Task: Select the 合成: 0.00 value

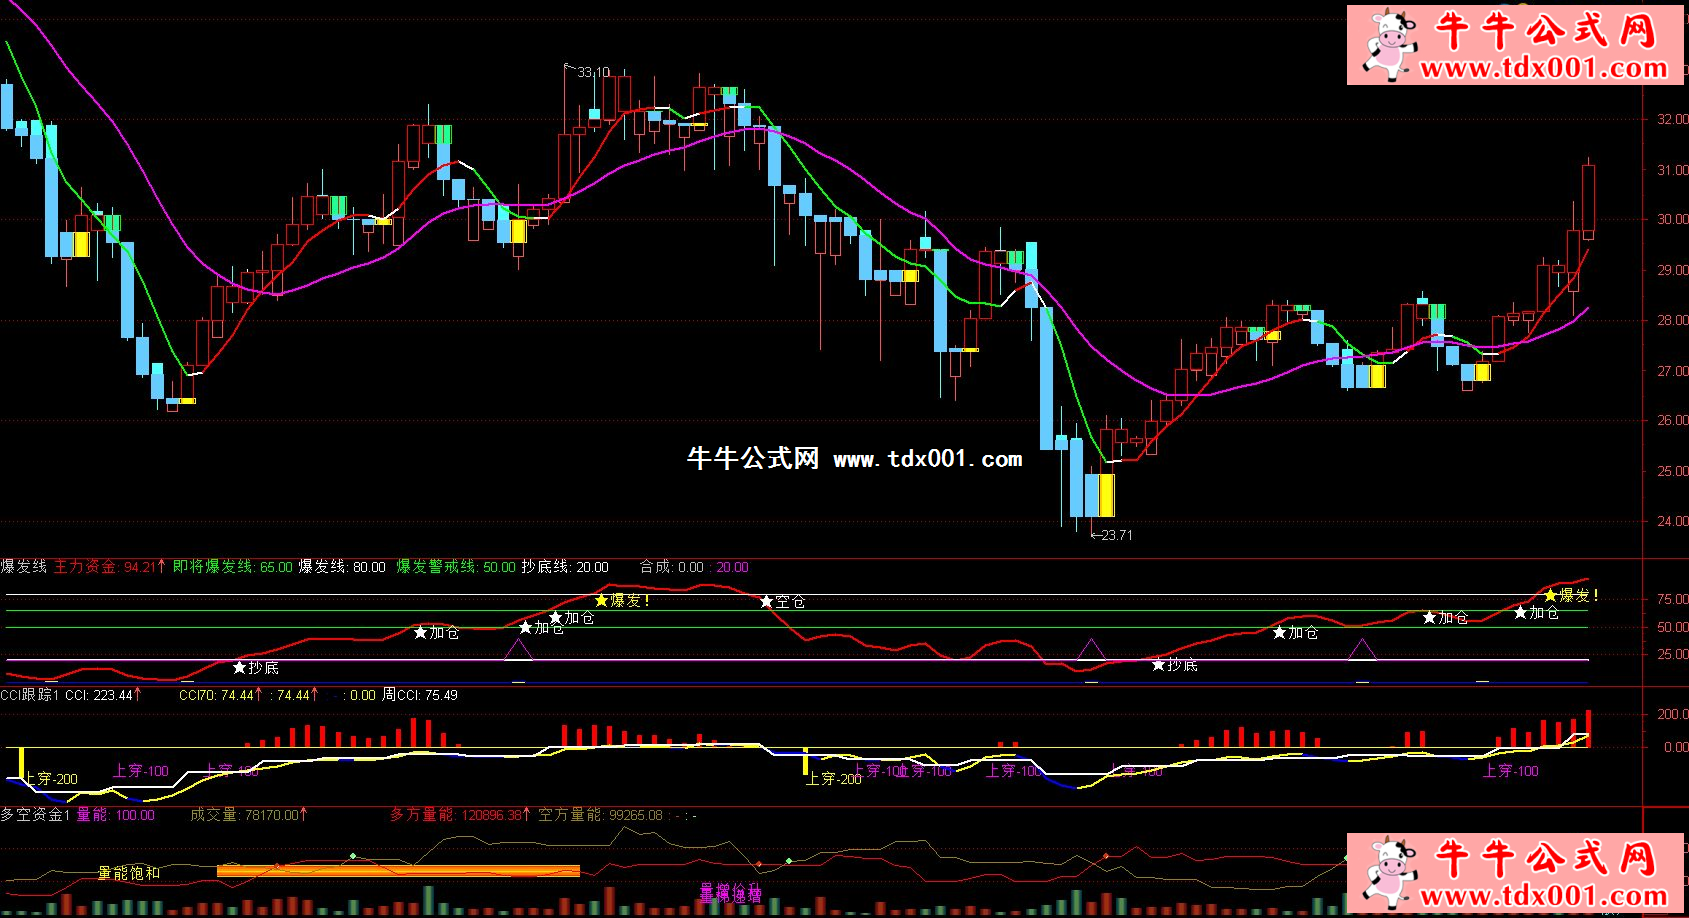Action: click(x=672, y=567)
